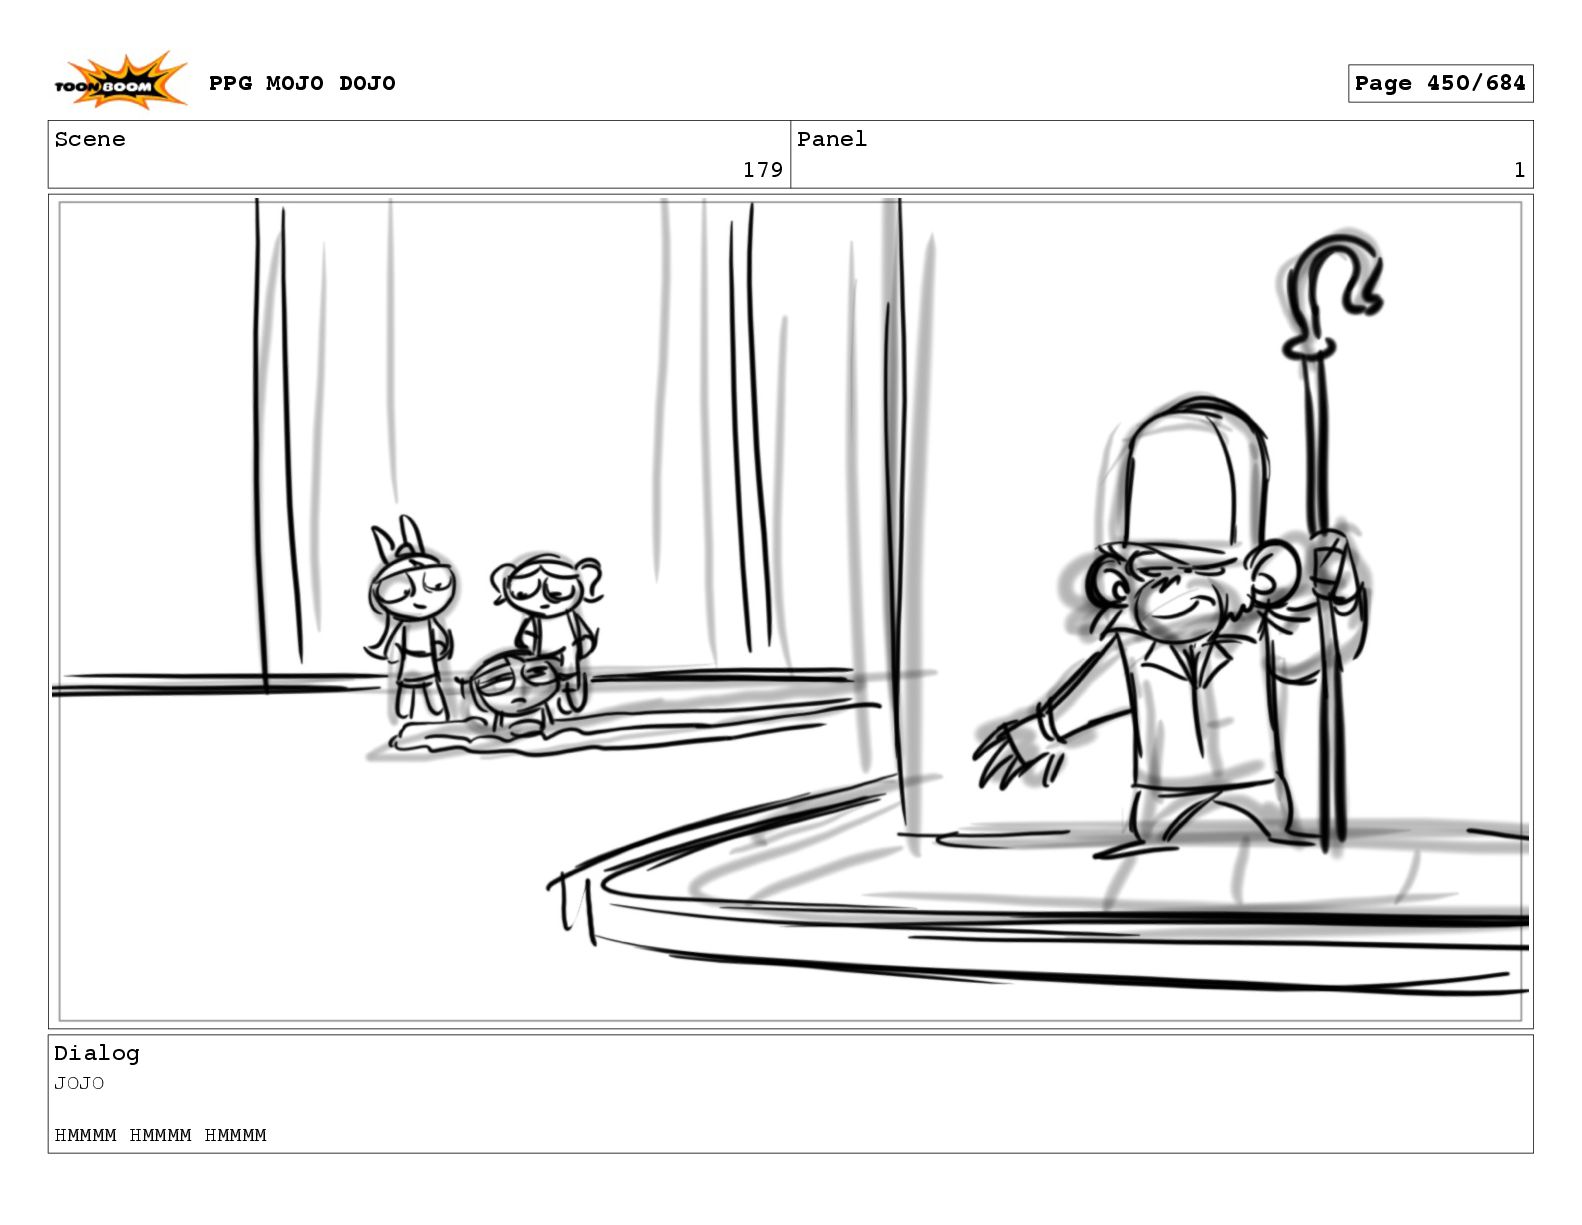The image size is (1582, 1225).
Task: Click the 'Scene' label
Action: click(x=90, y=139)
